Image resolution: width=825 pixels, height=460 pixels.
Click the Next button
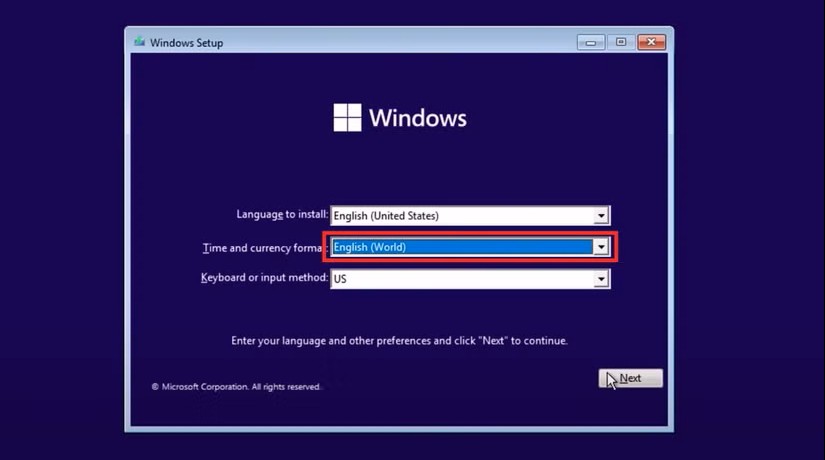coord(630,378)
